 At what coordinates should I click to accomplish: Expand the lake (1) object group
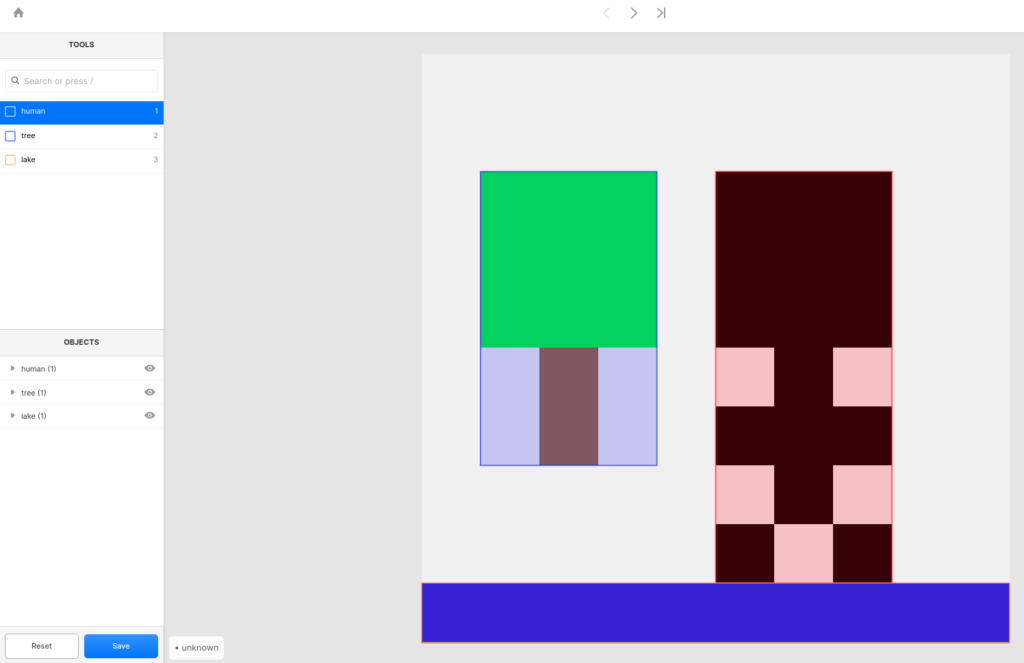(x=12, y=415)
